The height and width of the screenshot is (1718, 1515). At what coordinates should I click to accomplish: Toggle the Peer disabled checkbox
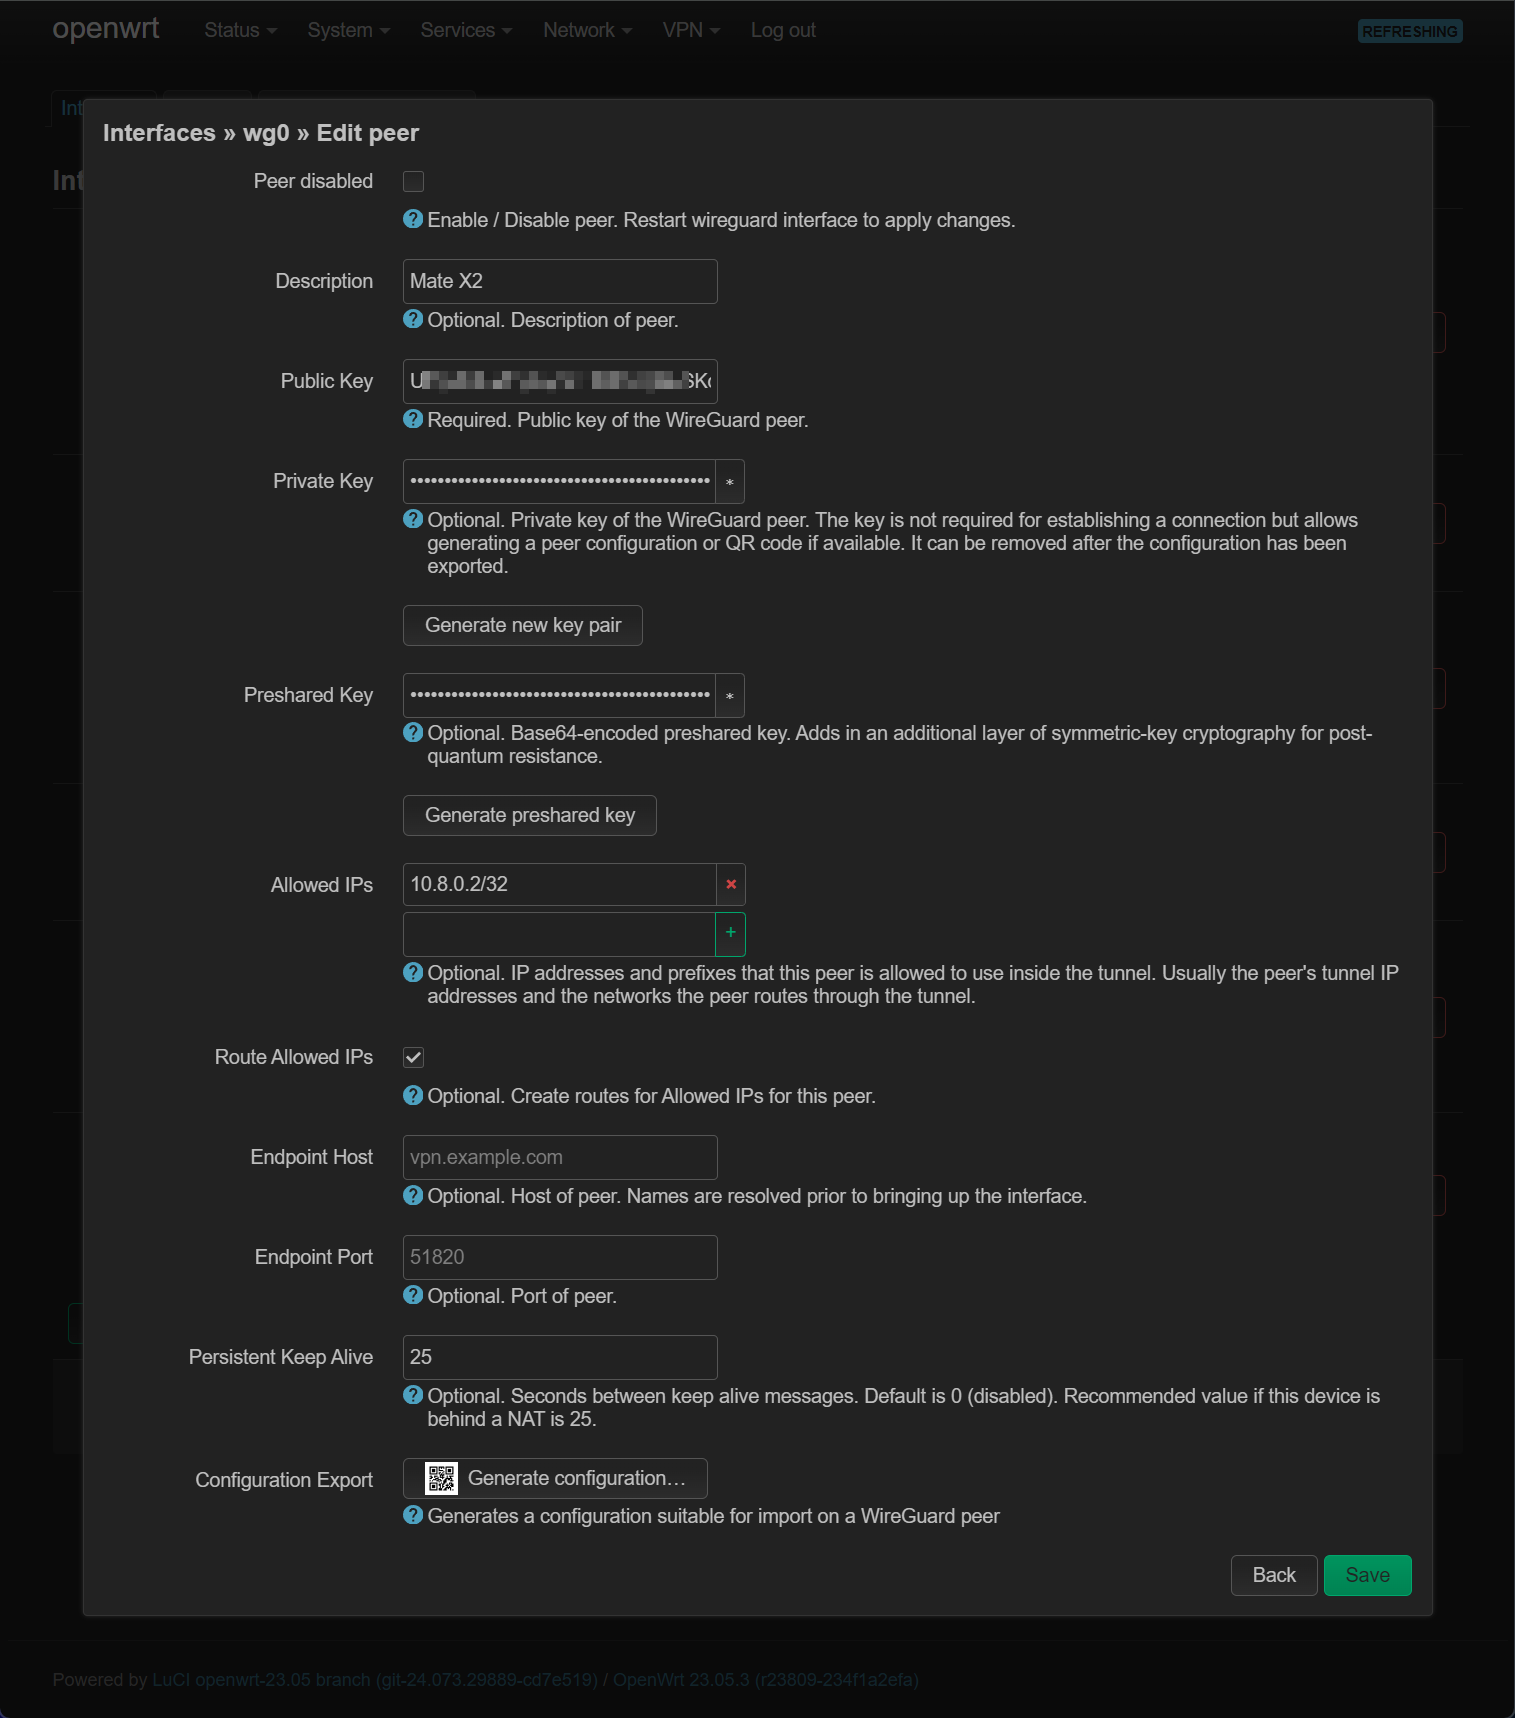(413, 181)
